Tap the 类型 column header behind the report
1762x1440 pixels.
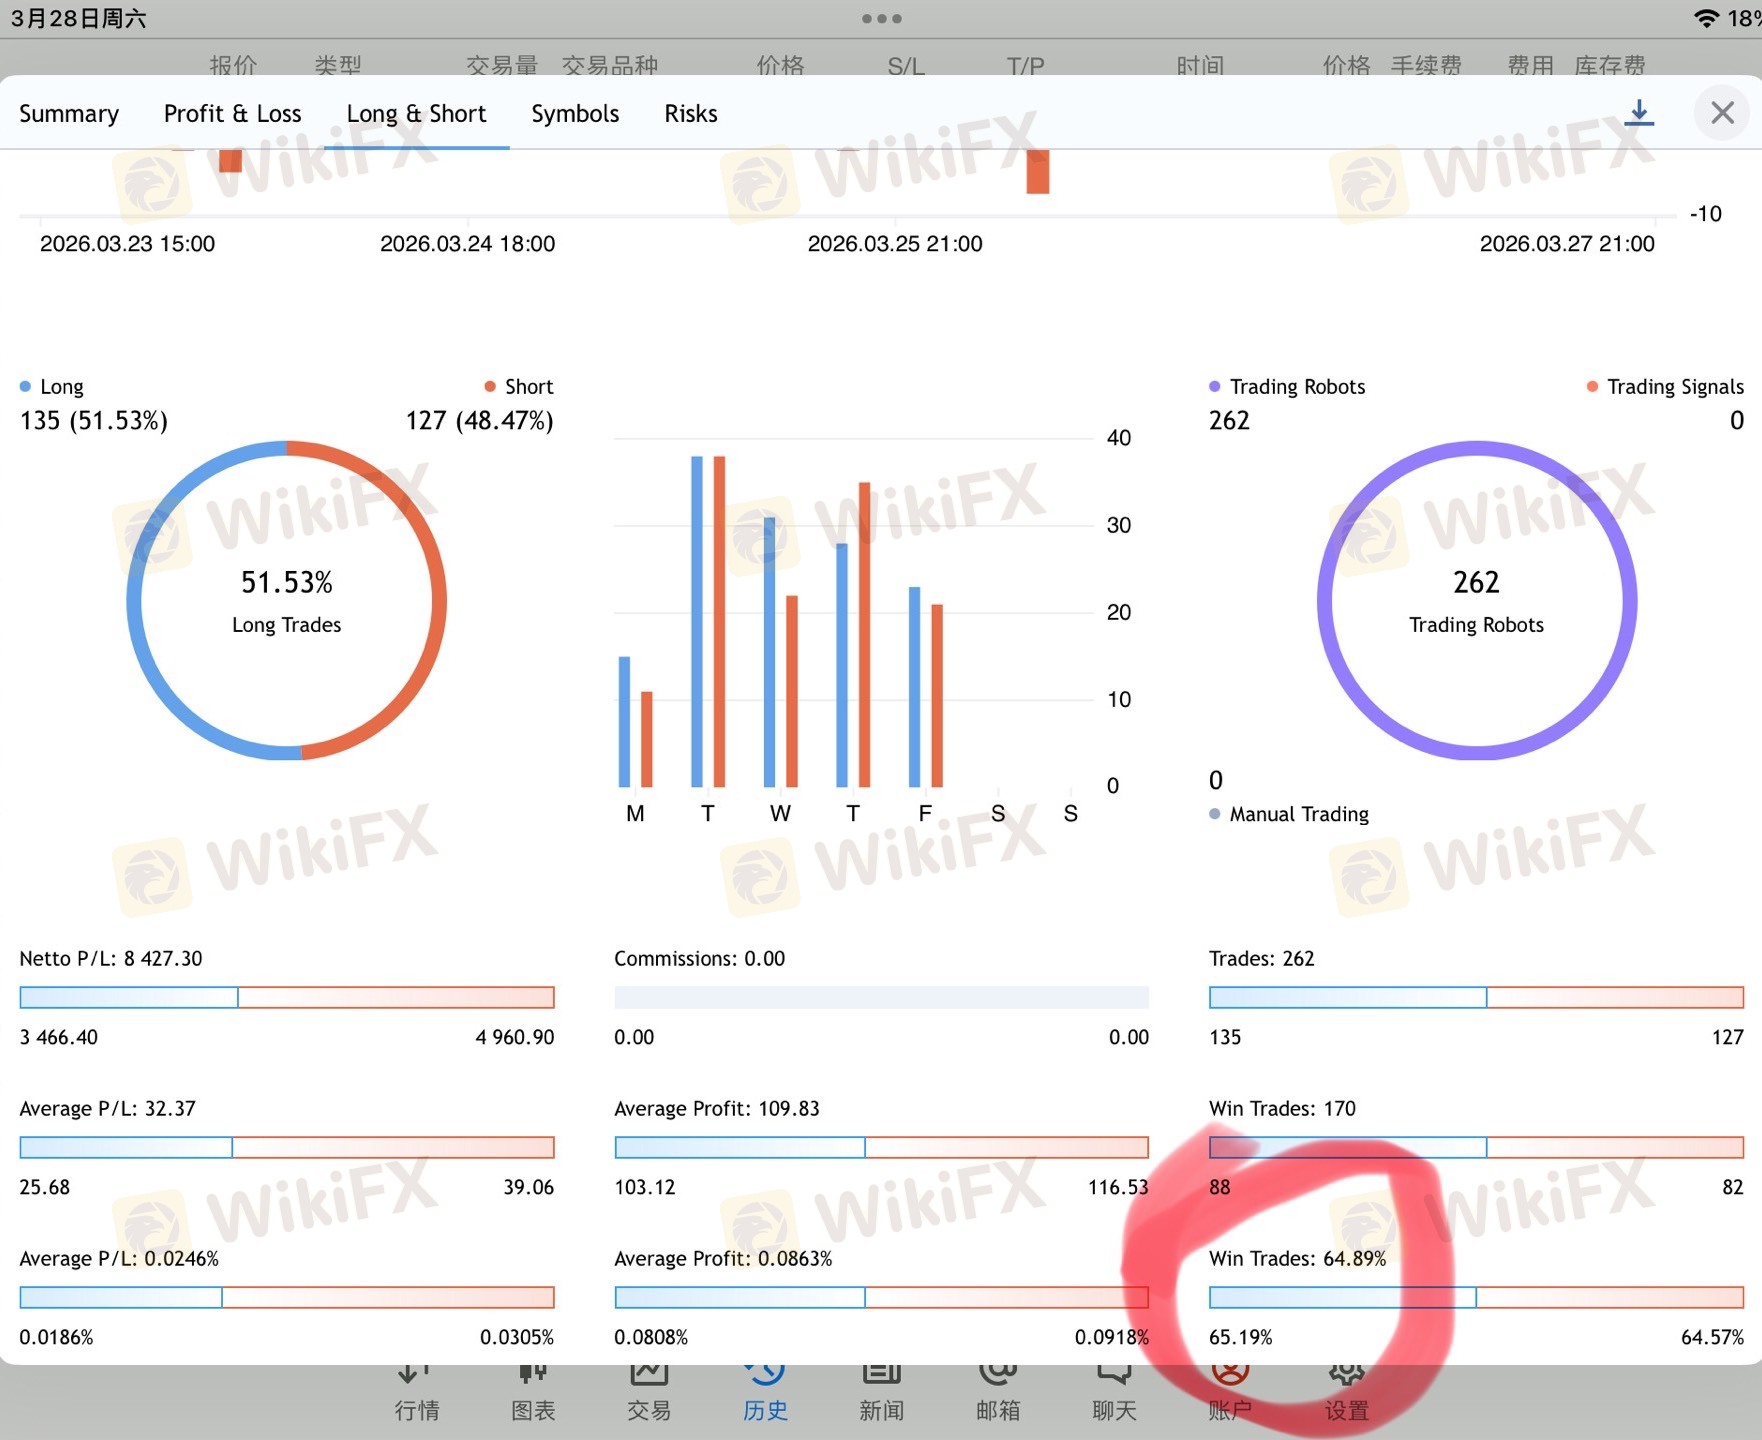338,65
